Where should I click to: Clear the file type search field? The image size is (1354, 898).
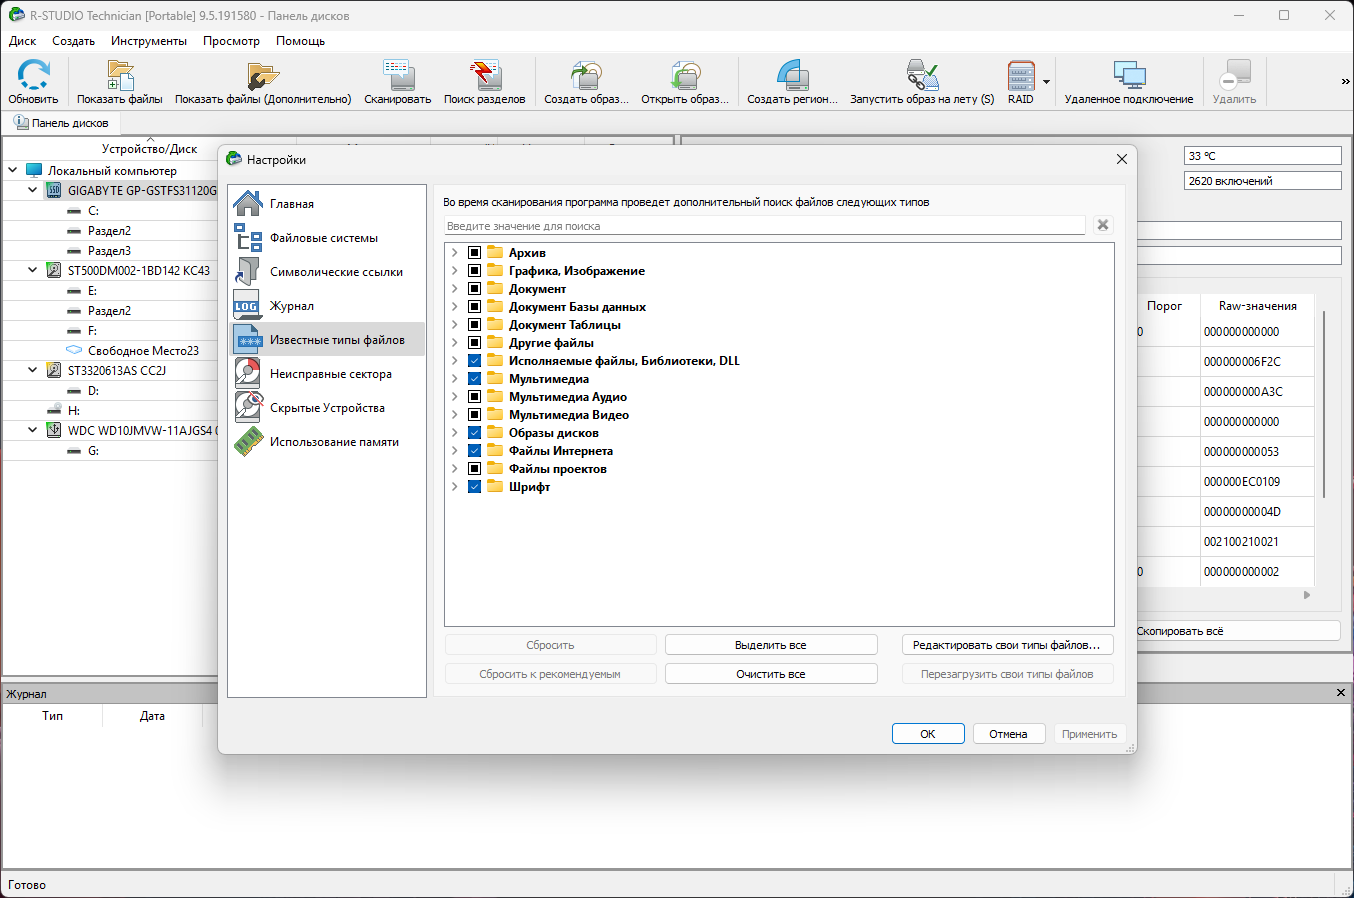1103,225
